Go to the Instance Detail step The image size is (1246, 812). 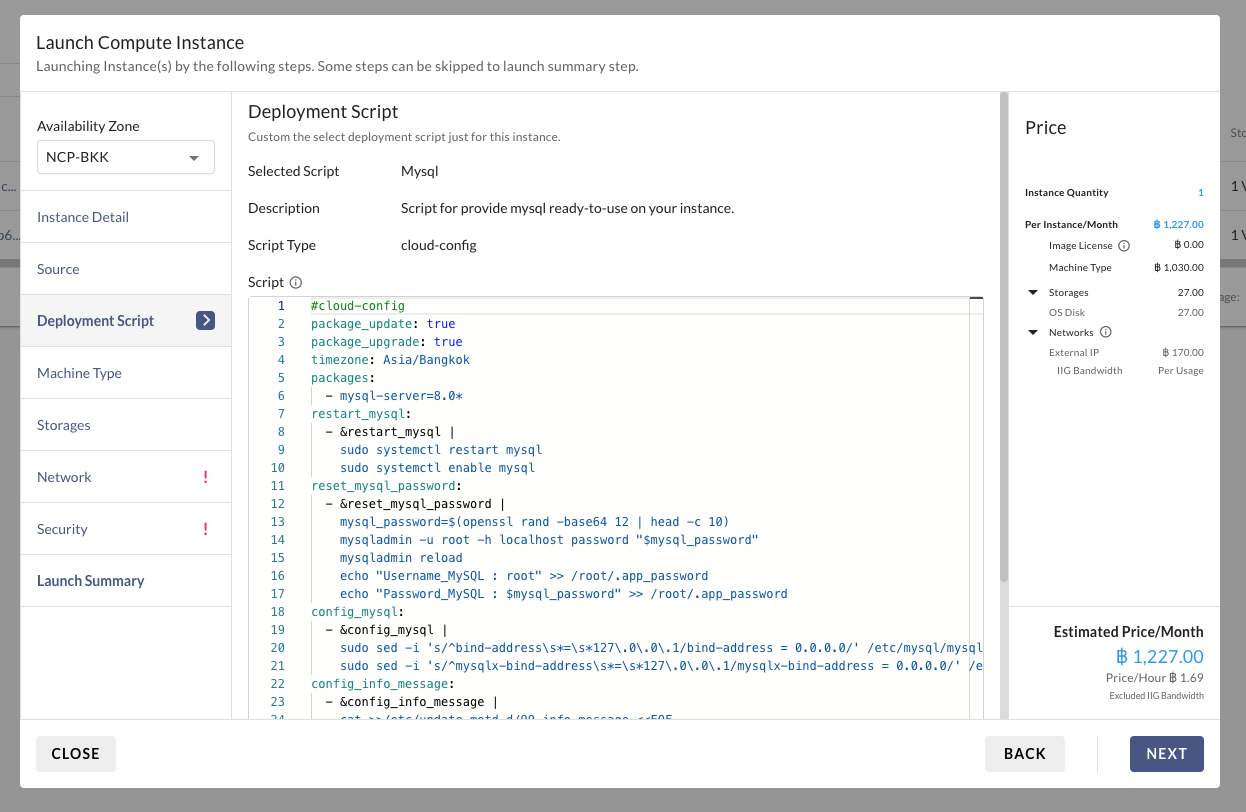[83, 217]
